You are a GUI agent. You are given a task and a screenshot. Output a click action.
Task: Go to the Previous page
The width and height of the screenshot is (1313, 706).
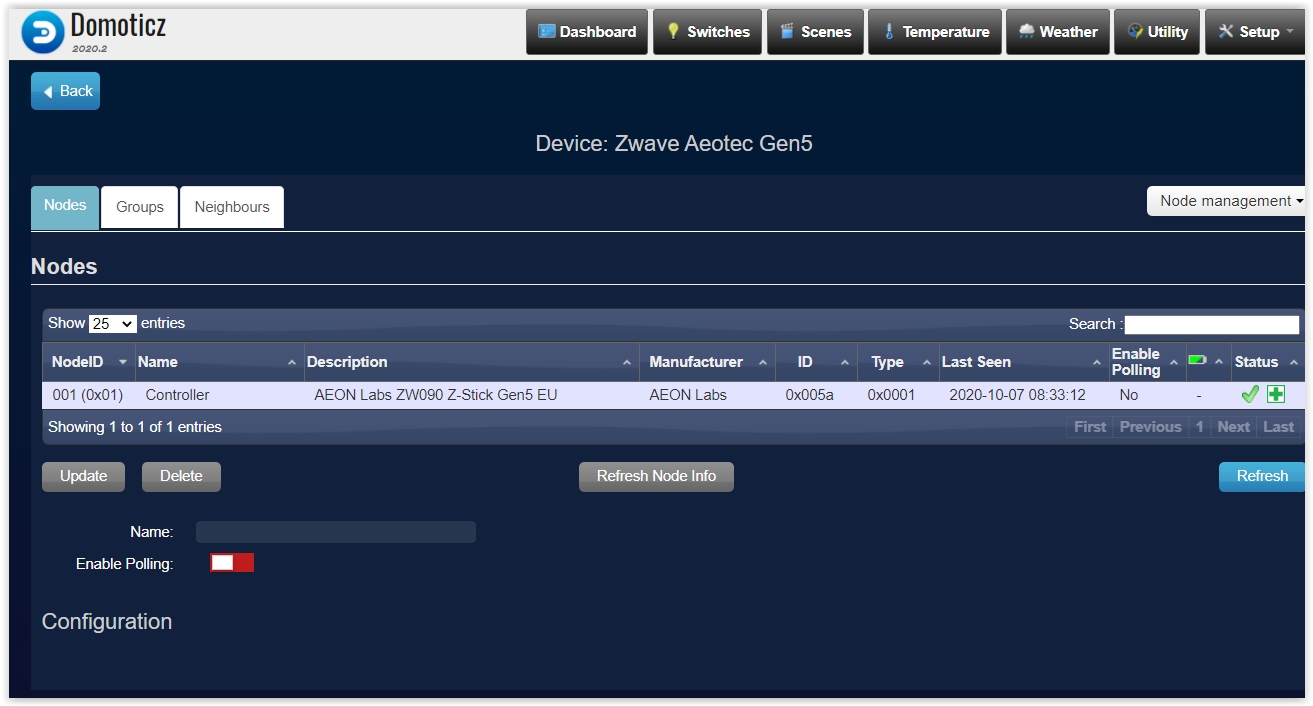1150,427
